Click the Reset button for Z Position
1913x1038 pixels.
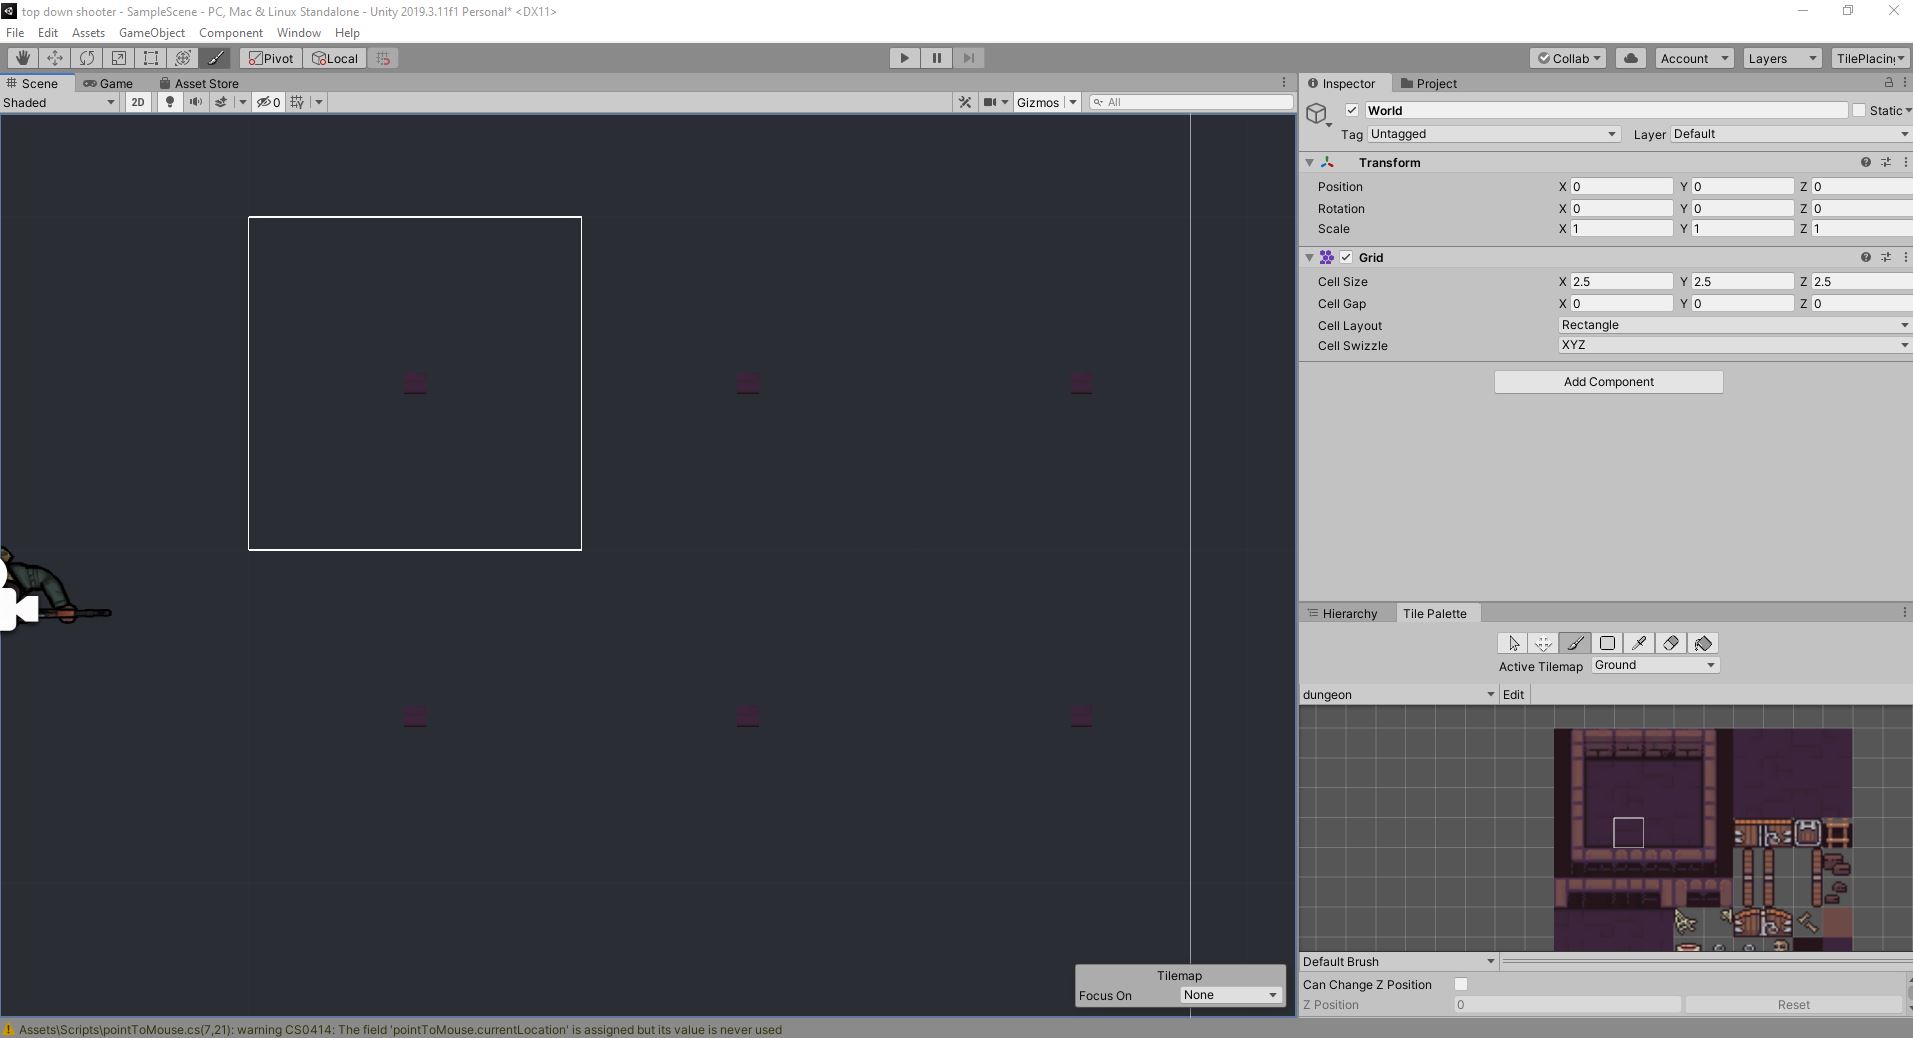pos(1795,1004)
